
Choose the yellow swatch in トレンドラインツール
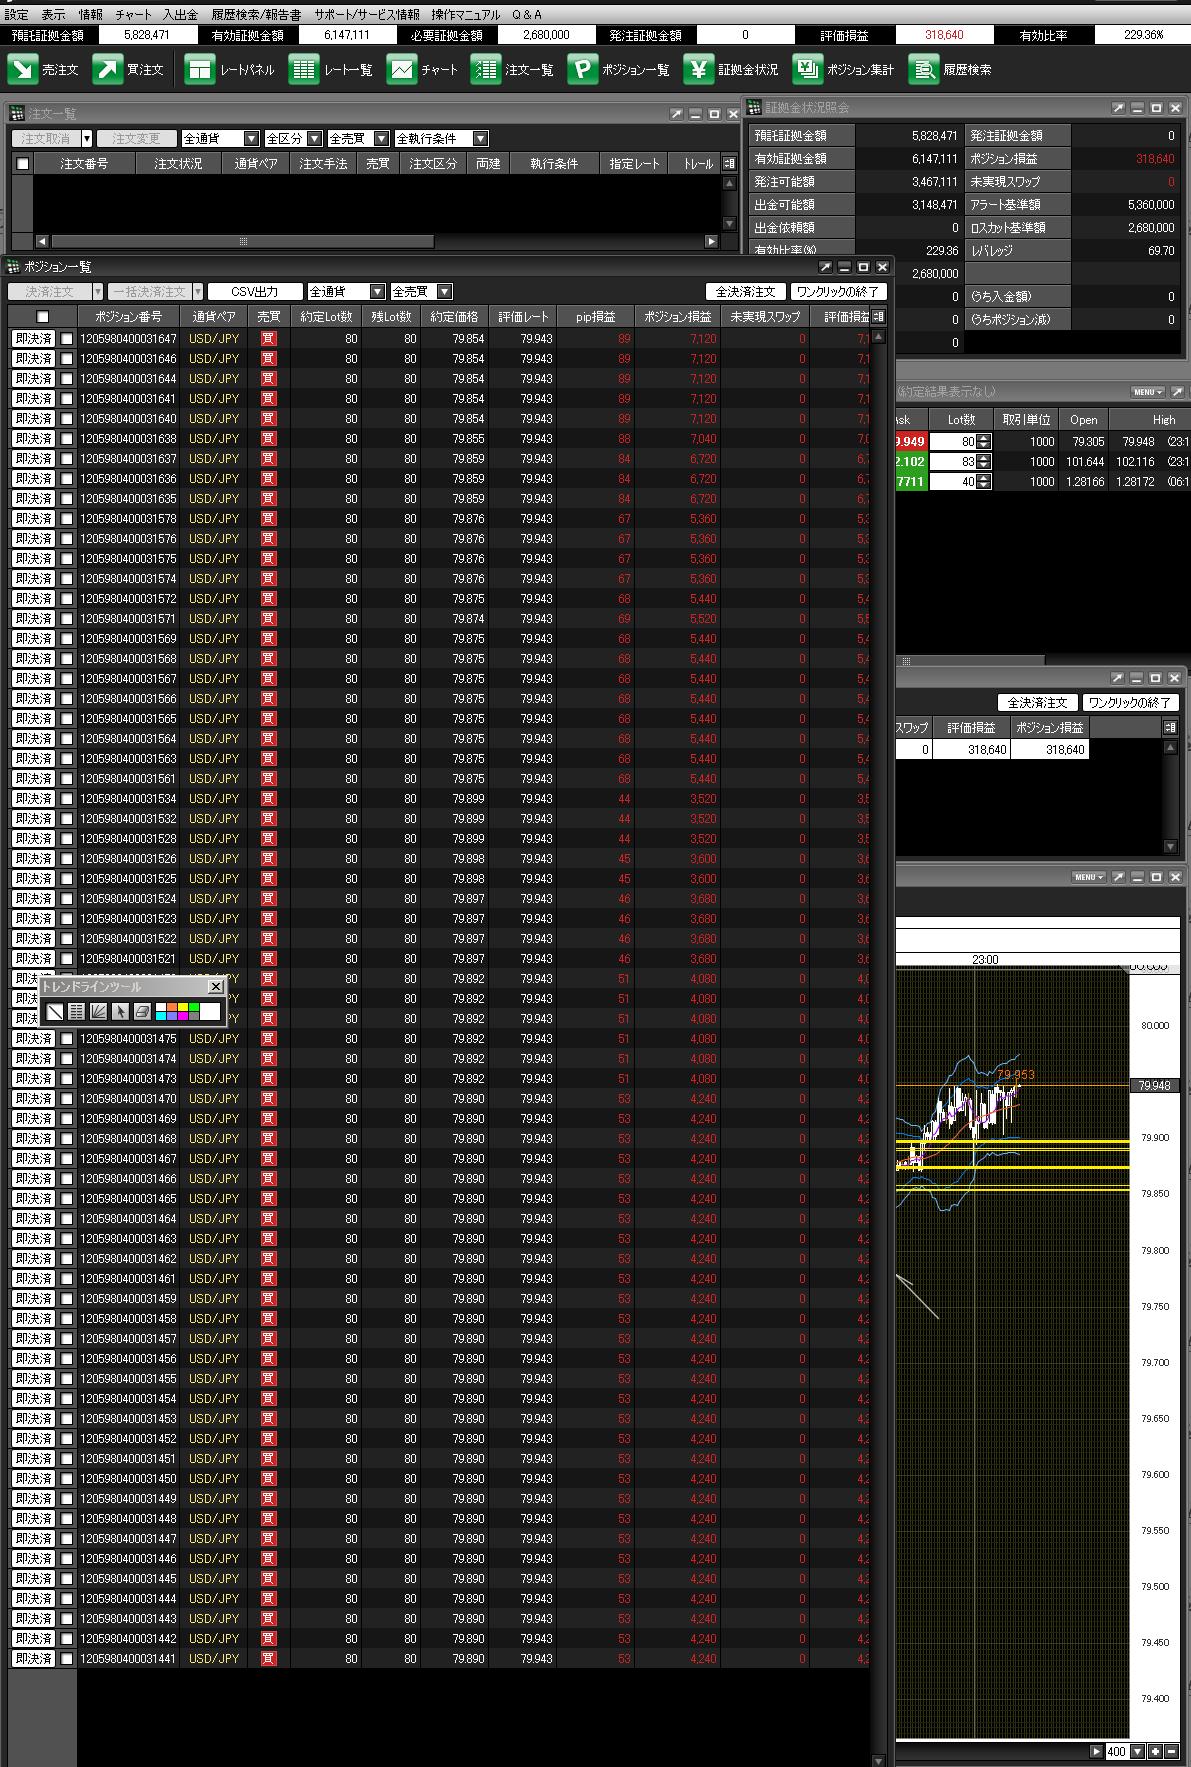pyautogui.click(x=183, y=1007)
